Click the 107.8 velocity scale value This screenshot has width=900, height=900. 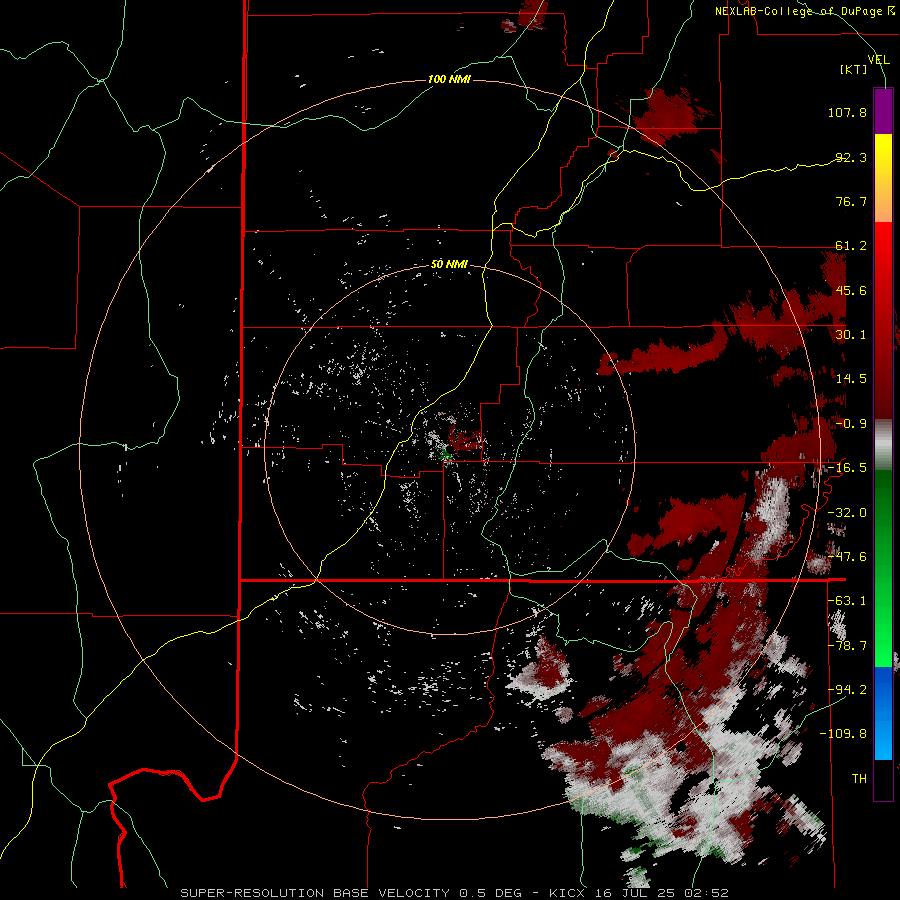847,112
